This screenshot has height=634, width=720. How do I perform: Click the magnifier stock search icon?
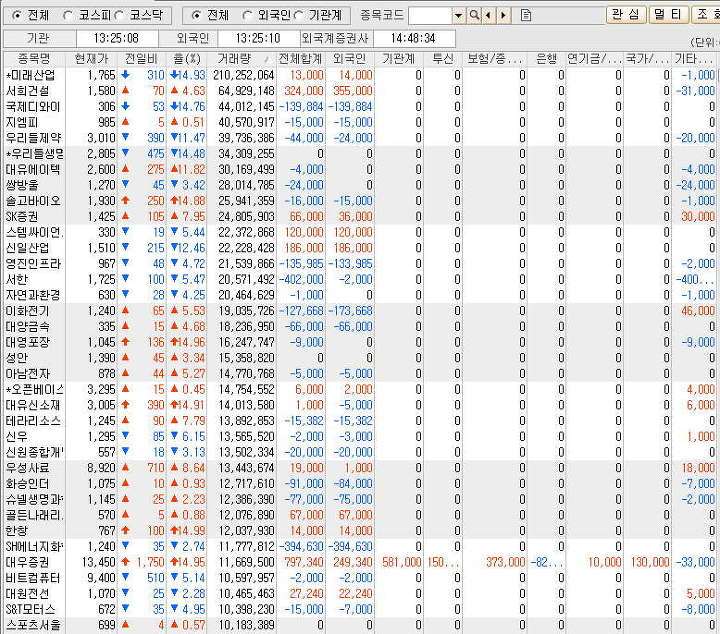(474, 16)
